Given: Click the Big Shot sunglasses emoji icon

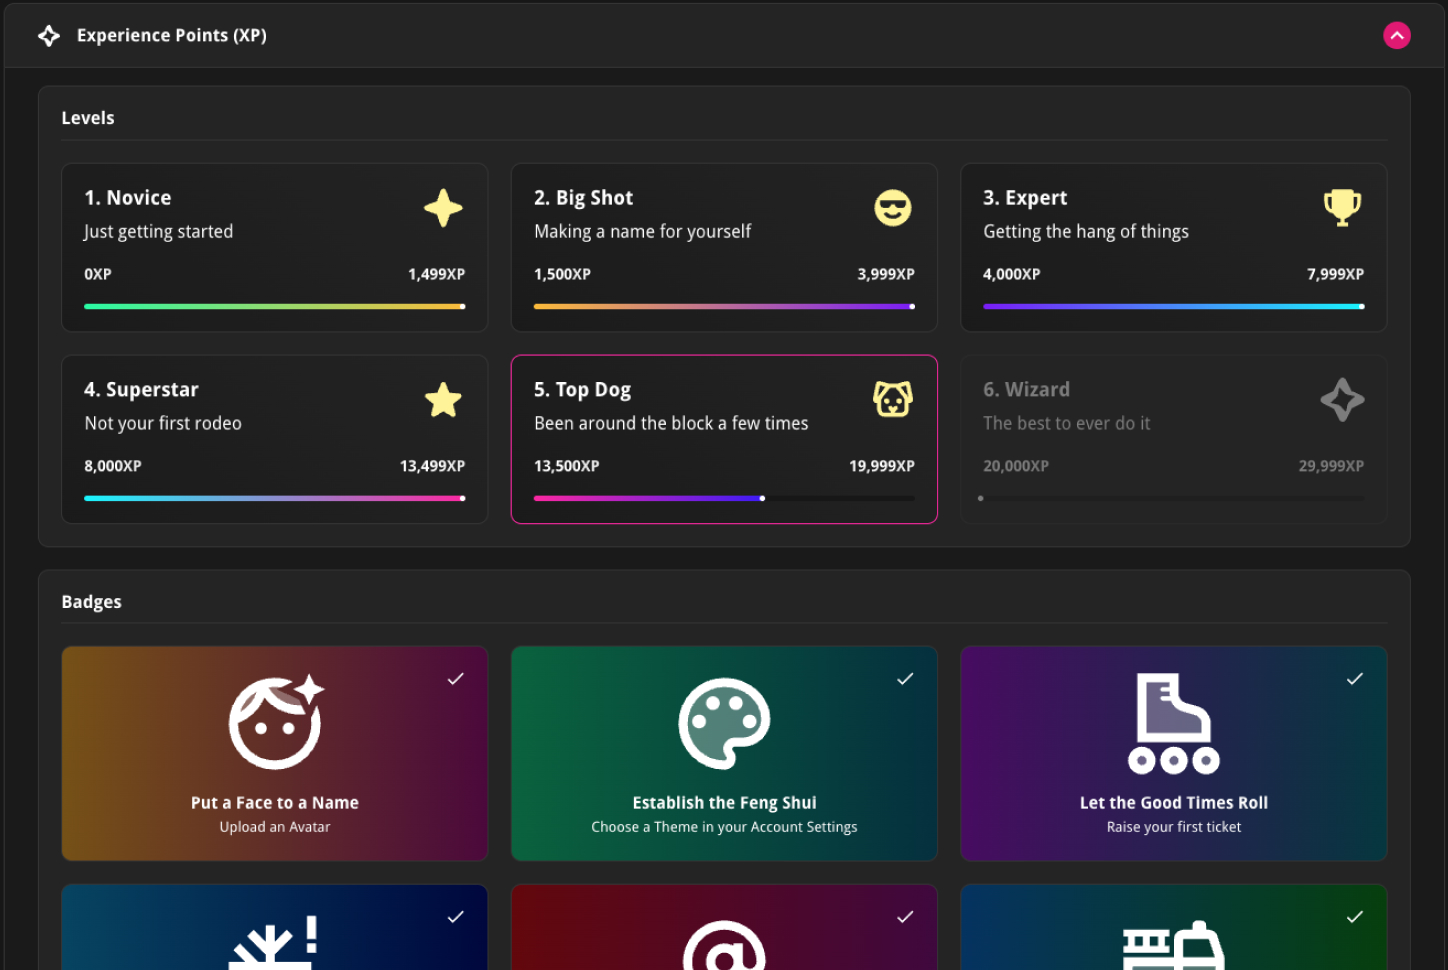Looking at the screenshot, I should pyautogui.click(x=893, y=208).
